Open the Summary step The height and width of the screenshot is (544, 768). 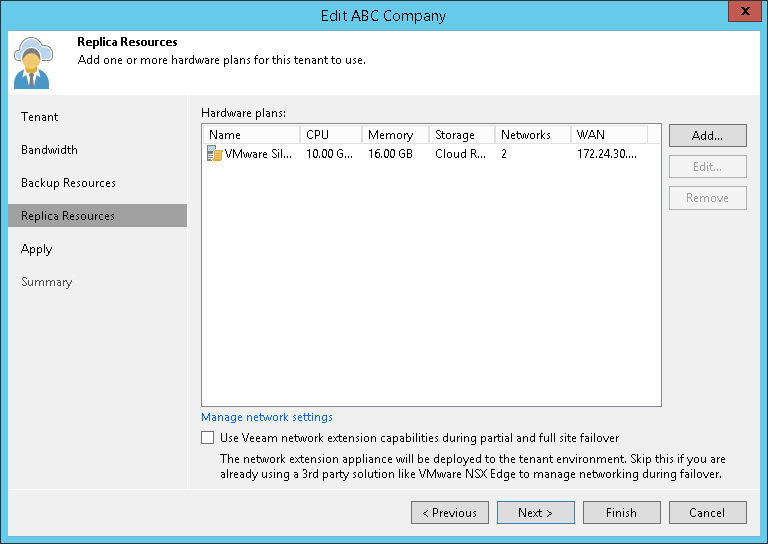(47, 282)
